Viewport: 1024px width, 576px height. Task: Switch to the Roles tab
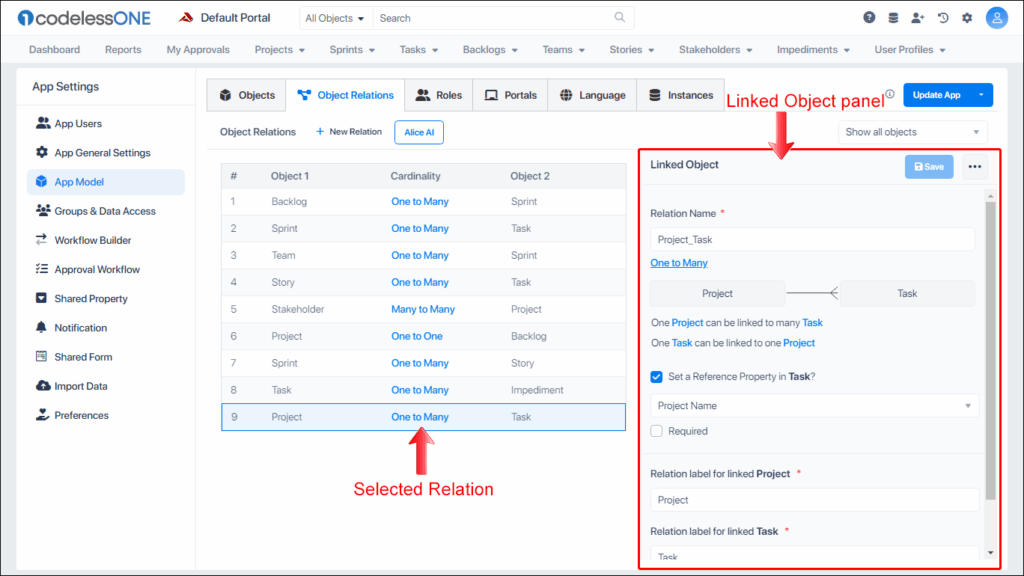[x=438, y=95]
